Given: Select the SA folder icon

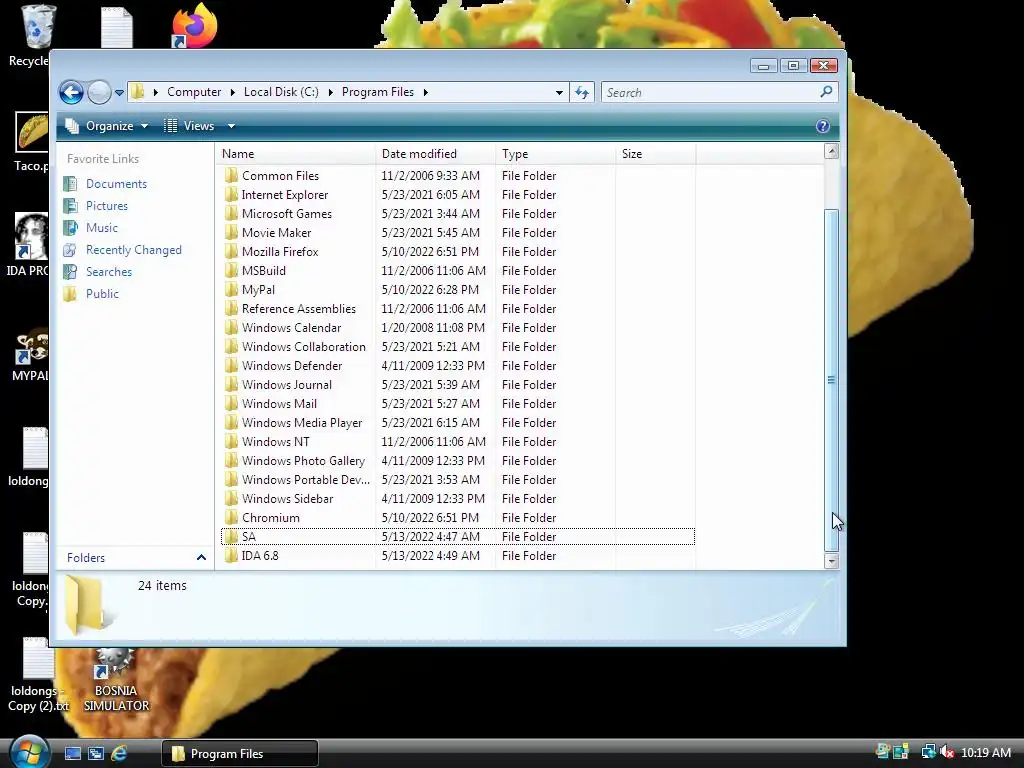Looking at the screenshot, I should pyautogui.click(x=231, y=536).
